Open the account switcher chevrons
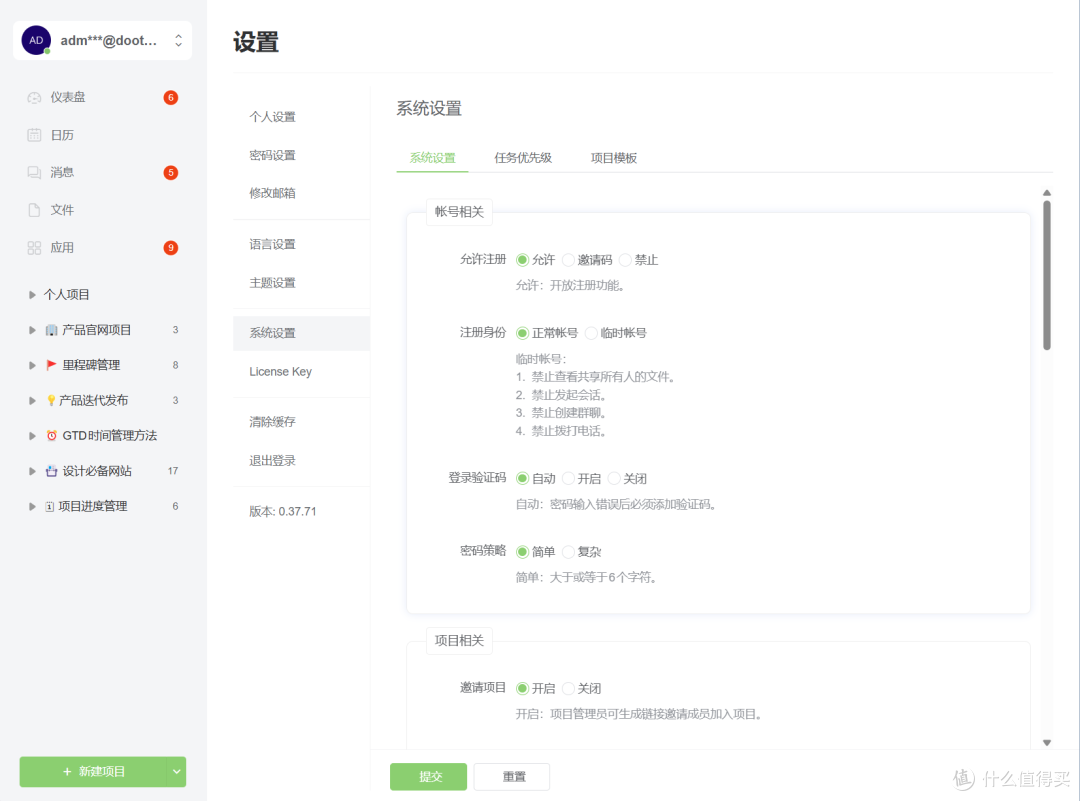This screenshot has height=801, width=1080. pyautogui.click(x=178, y=41)
